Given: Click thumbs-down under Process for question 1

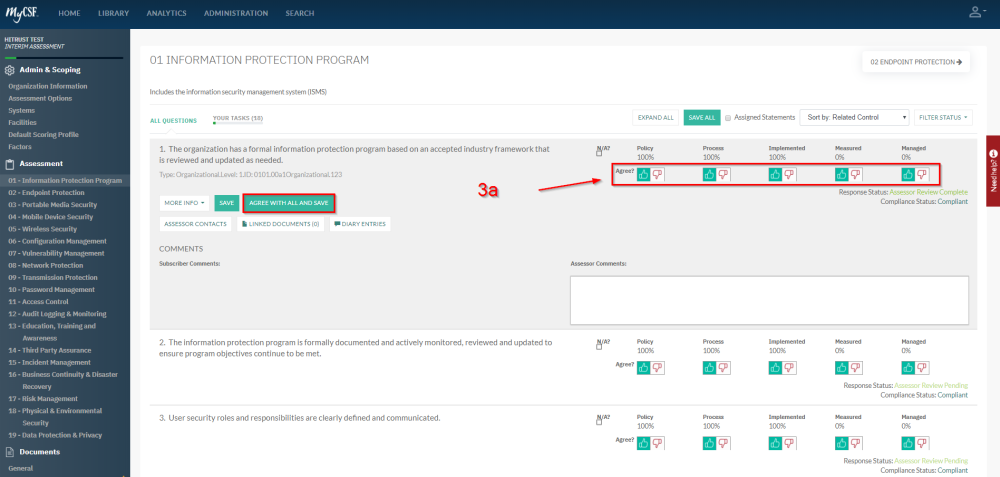Looking at the screenshot, I should [x=724, y=174].
